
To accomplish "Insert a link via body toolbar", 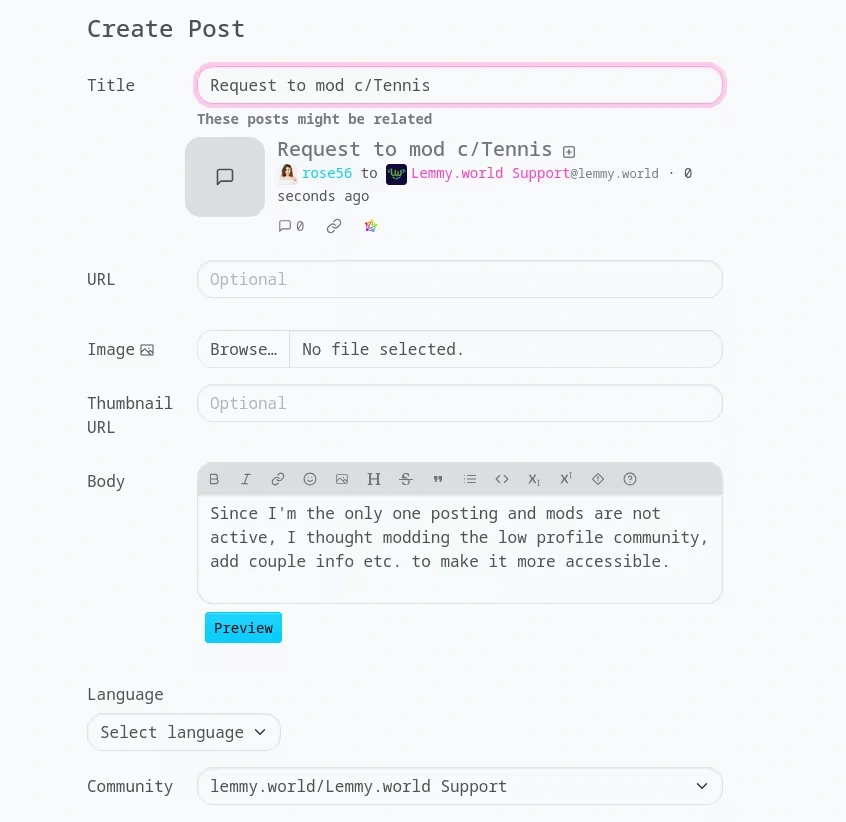I will click(278, 479).
